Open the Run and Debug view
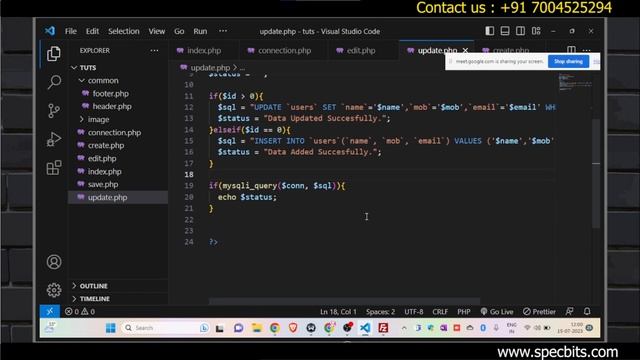 tap(53, 139)
